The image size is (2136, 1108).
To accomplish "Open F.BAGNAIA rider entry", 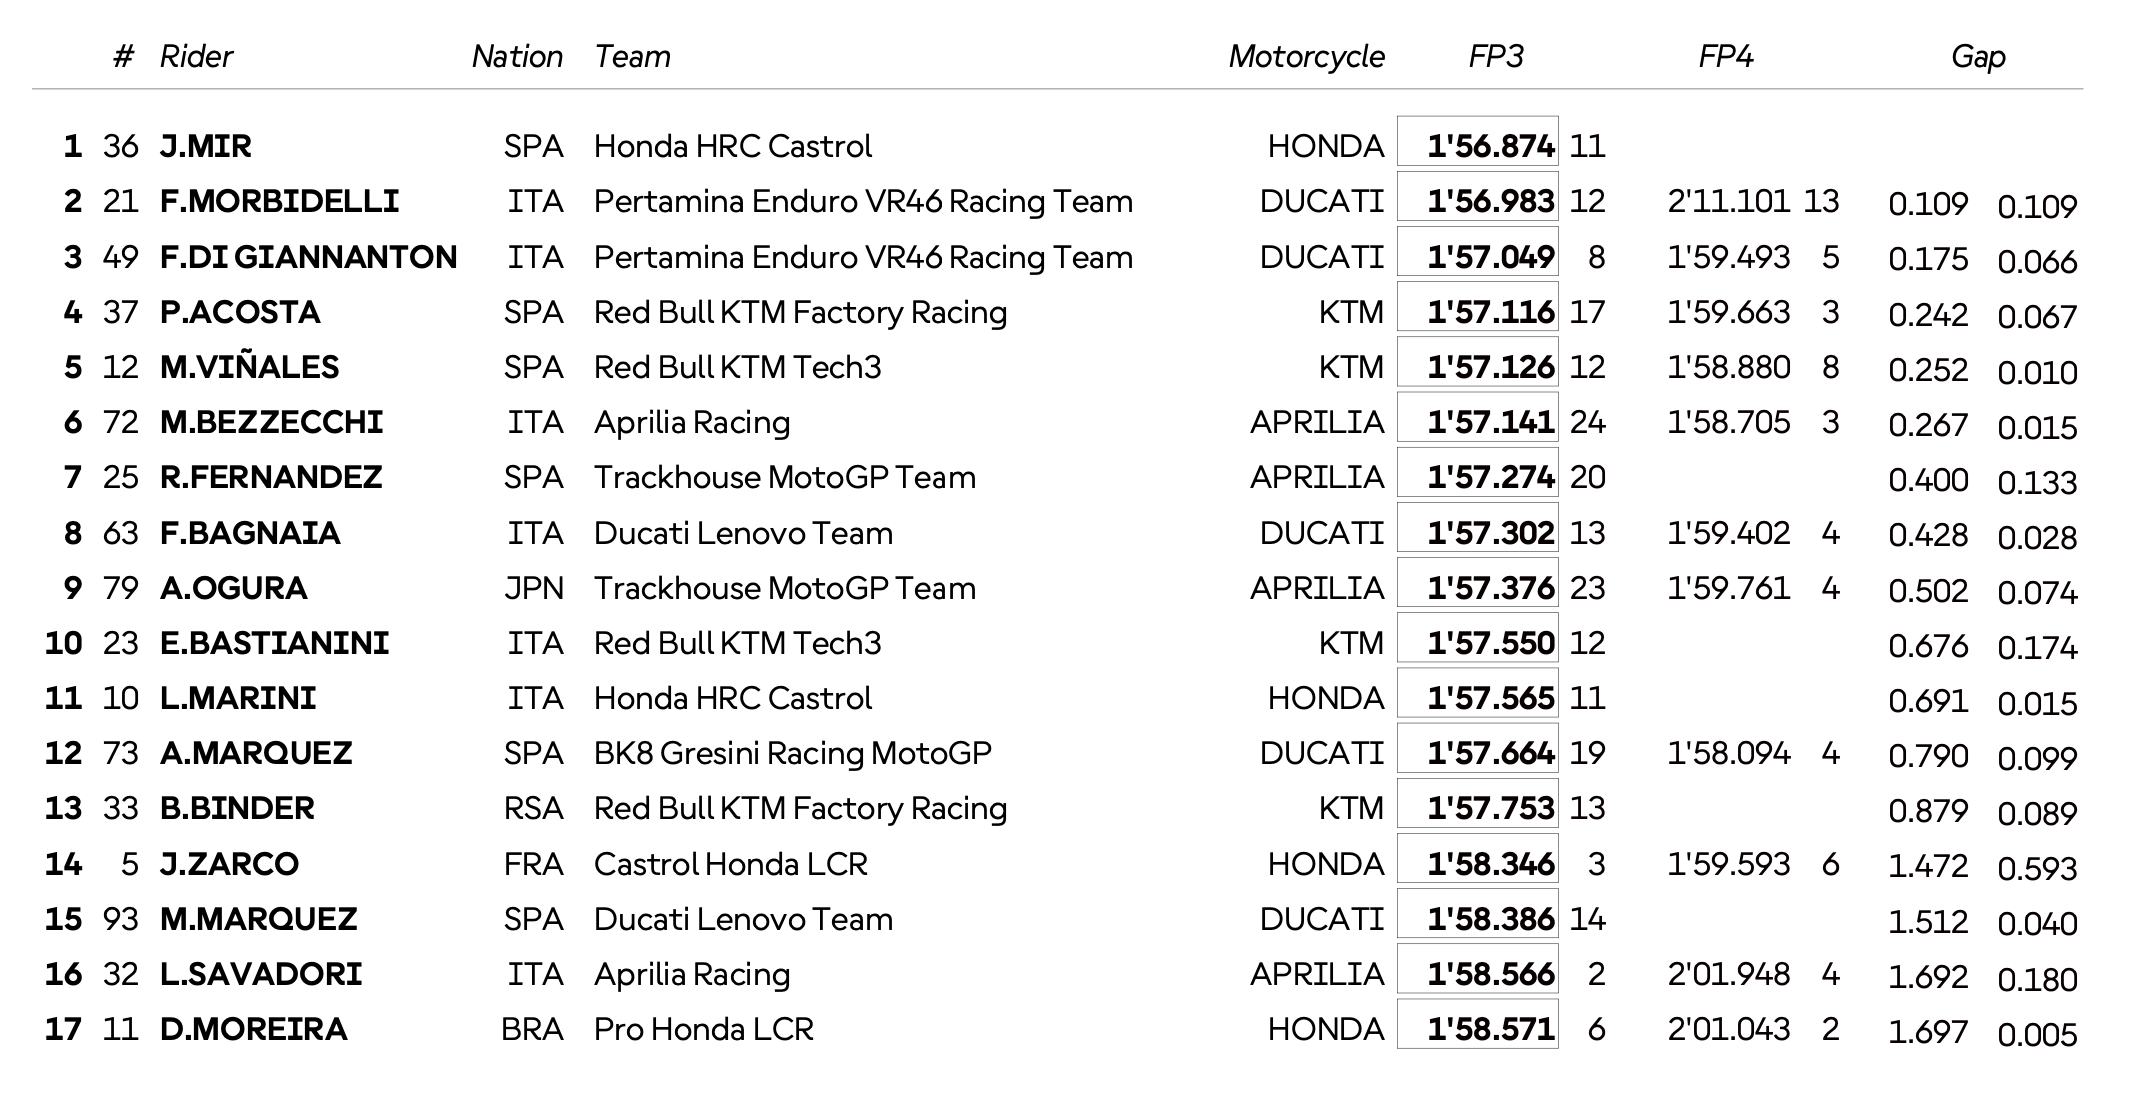I will pyautogui.click(x=250, y=533).
